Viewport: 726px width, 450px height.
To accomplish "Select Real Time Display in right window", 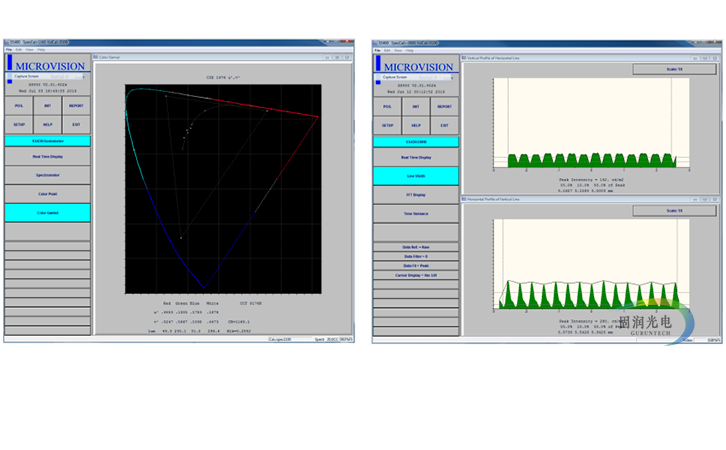I will (x=416, y=157).
